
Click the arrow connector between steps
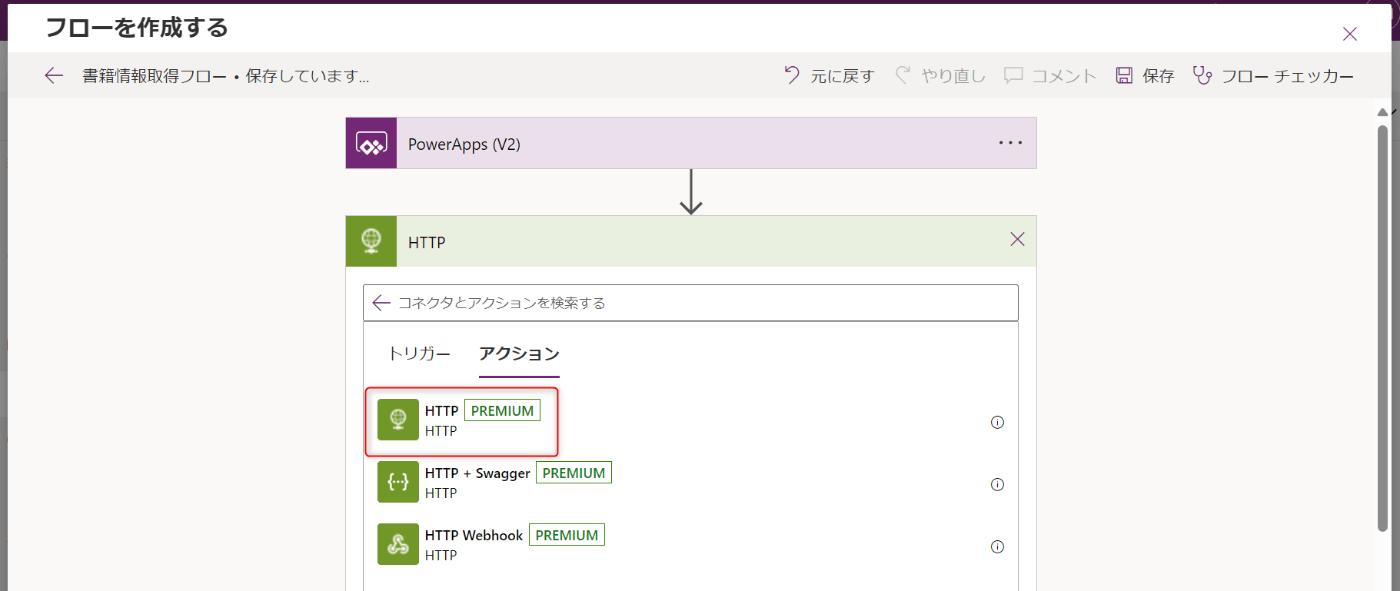691,192
